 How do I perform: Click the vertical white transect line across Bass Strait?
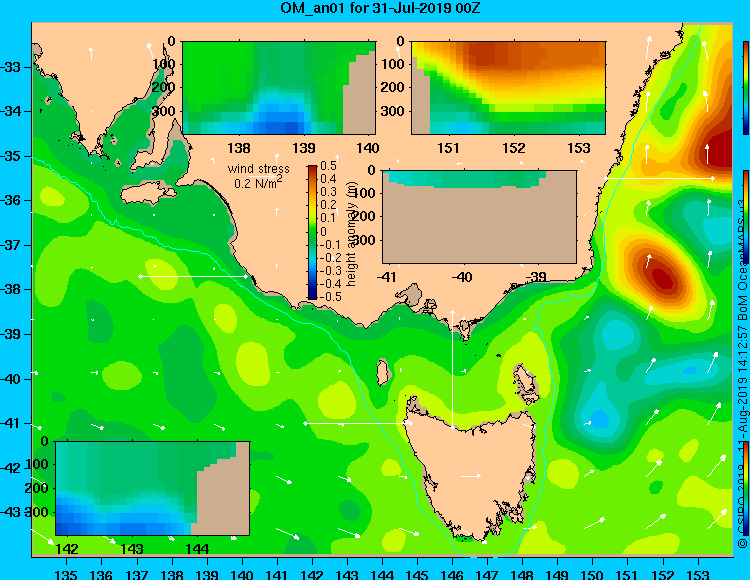[452, 369]
